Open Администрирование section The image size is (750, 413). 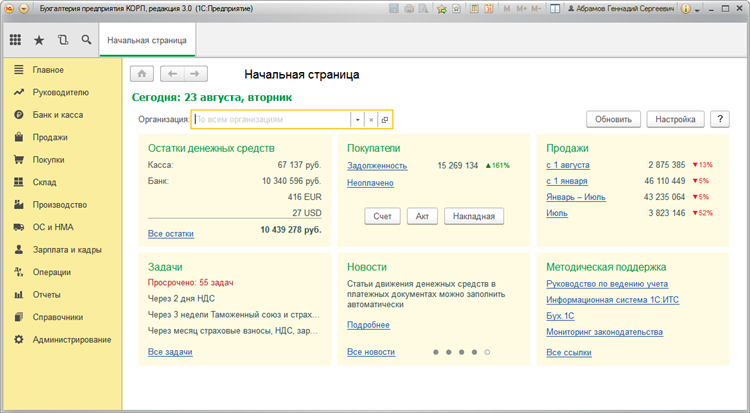[72, 340]
